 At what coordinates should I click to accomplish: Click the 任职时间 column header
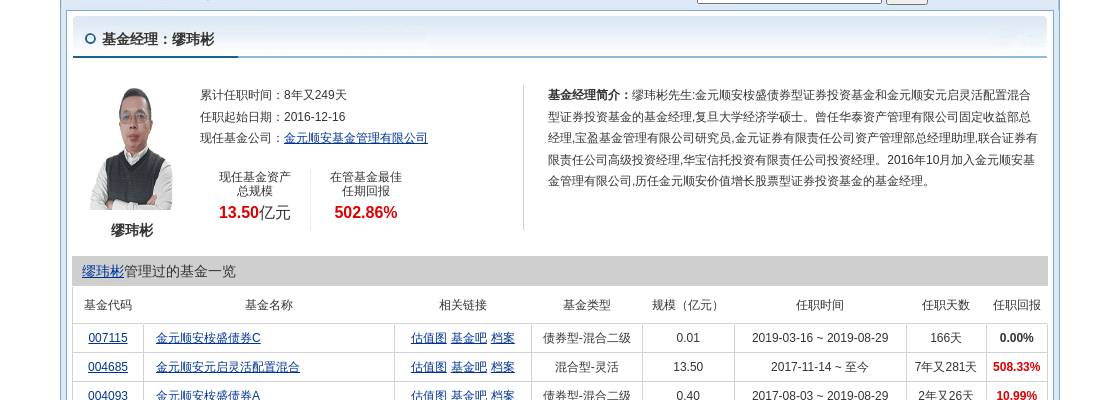(820, 305)
